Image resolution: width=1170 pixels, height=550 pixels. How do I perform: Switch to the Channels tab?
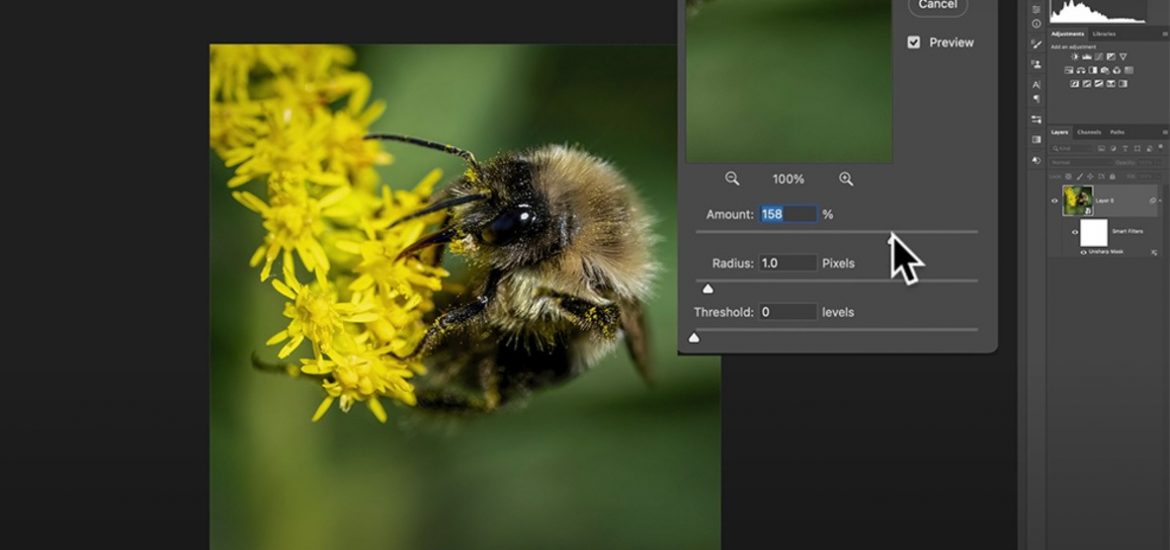click(1089, 132)
